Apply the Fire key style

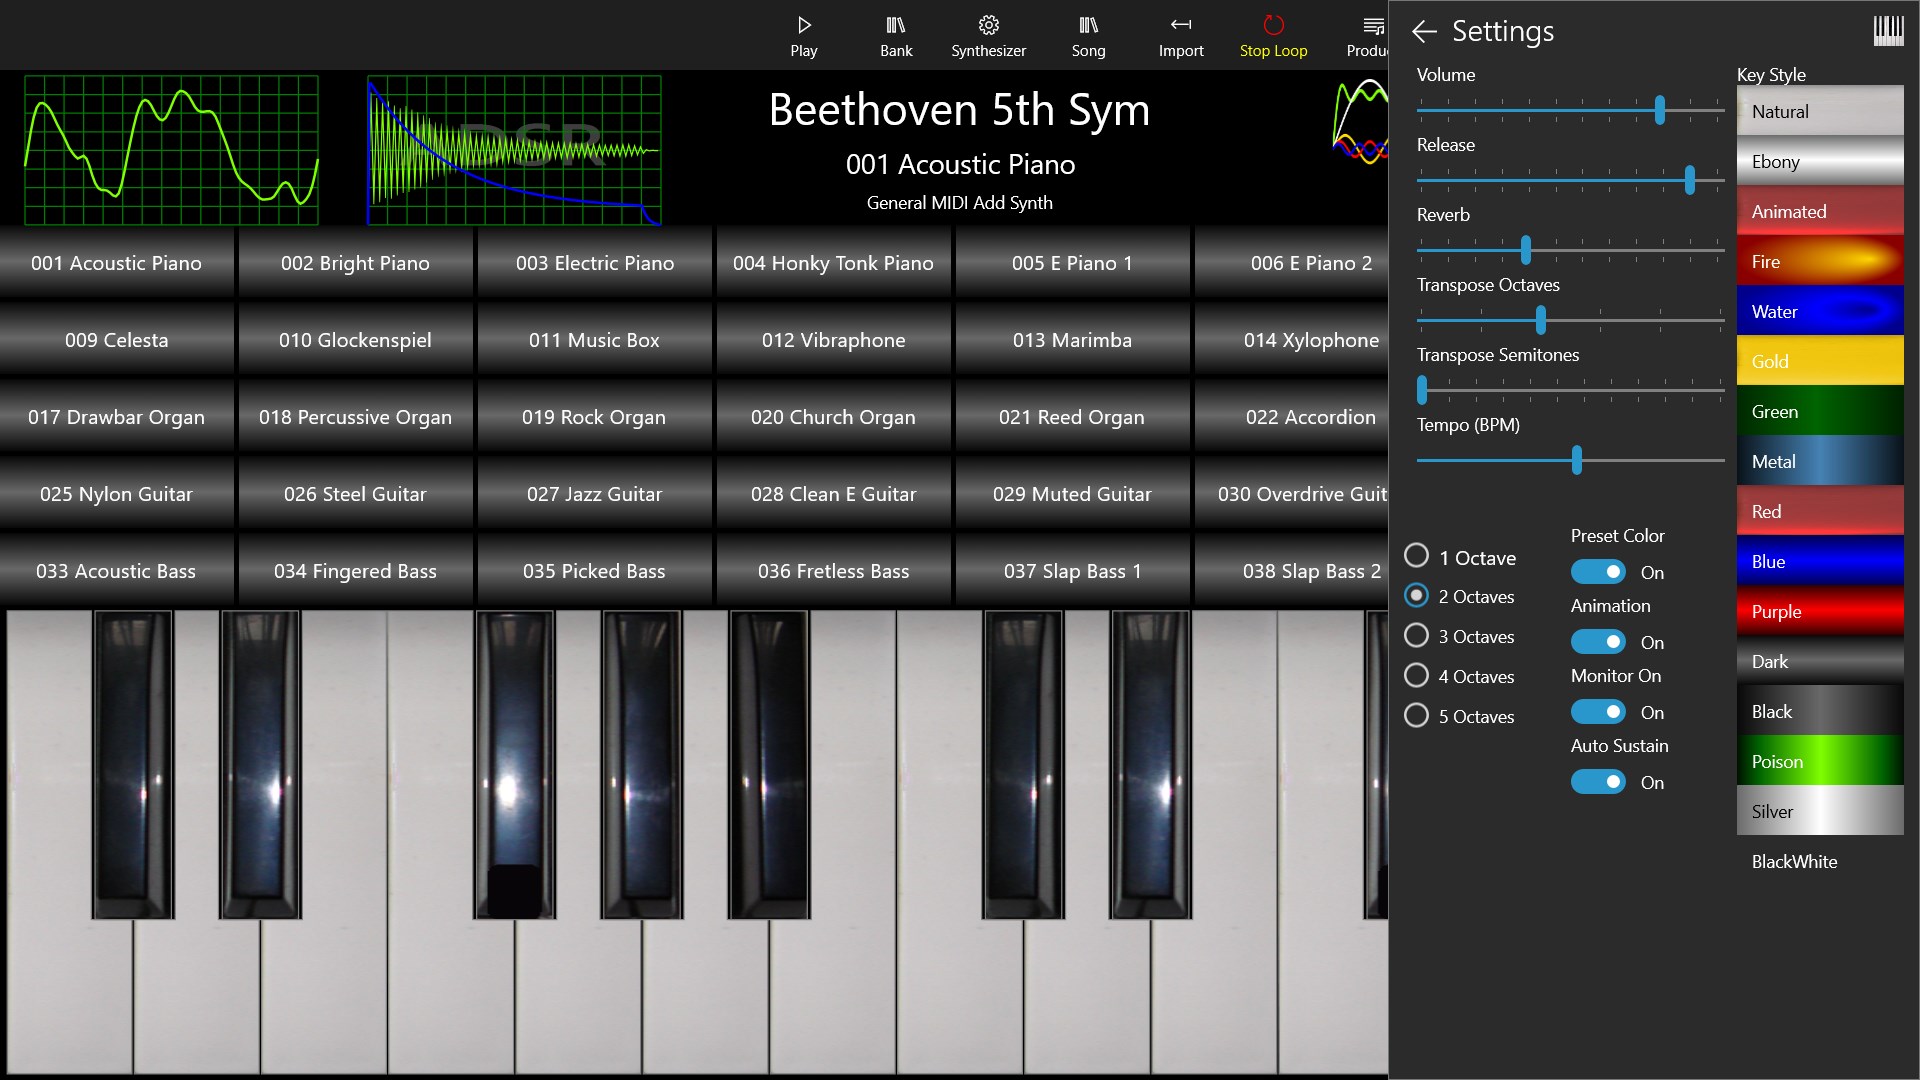(1819, 261)
